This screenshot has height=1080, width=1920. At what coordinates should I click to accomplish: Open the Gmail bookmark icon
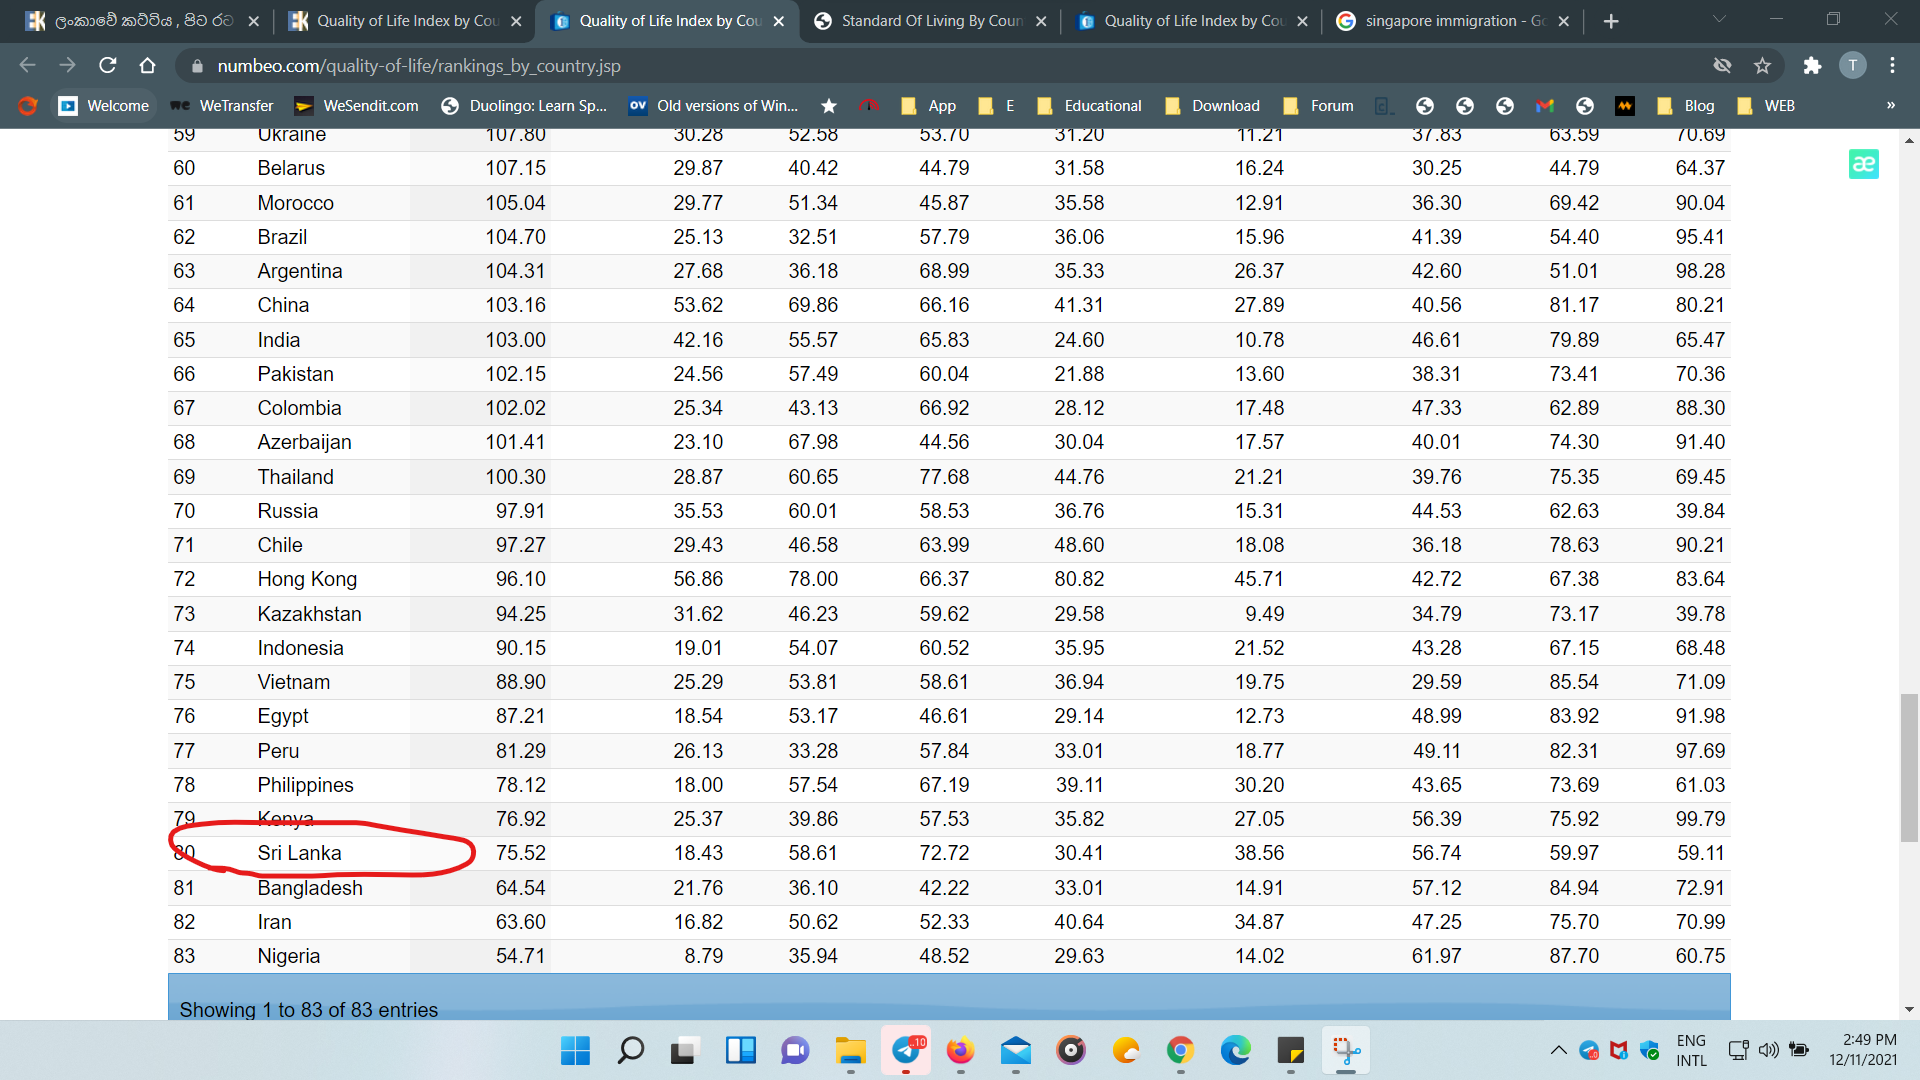point(1545,106)
